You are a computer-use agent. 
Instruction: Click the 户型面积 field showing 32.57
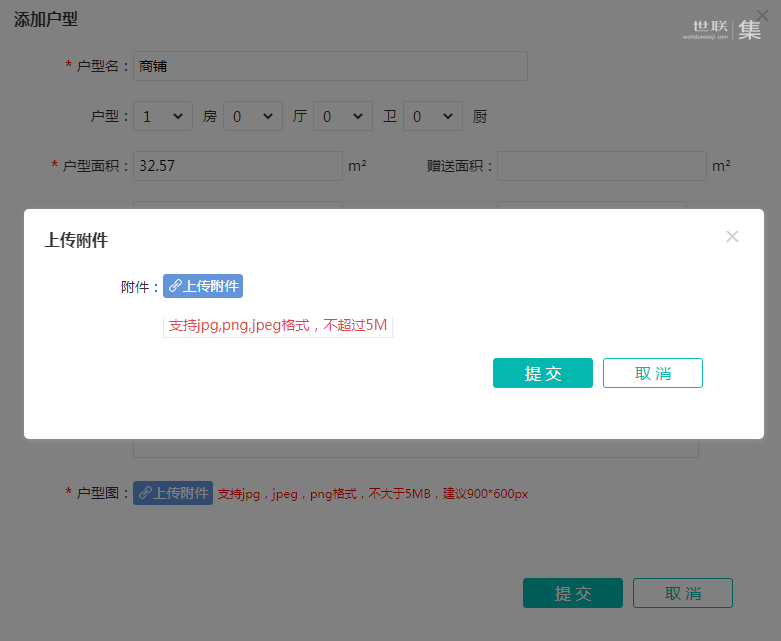[238, 166]
